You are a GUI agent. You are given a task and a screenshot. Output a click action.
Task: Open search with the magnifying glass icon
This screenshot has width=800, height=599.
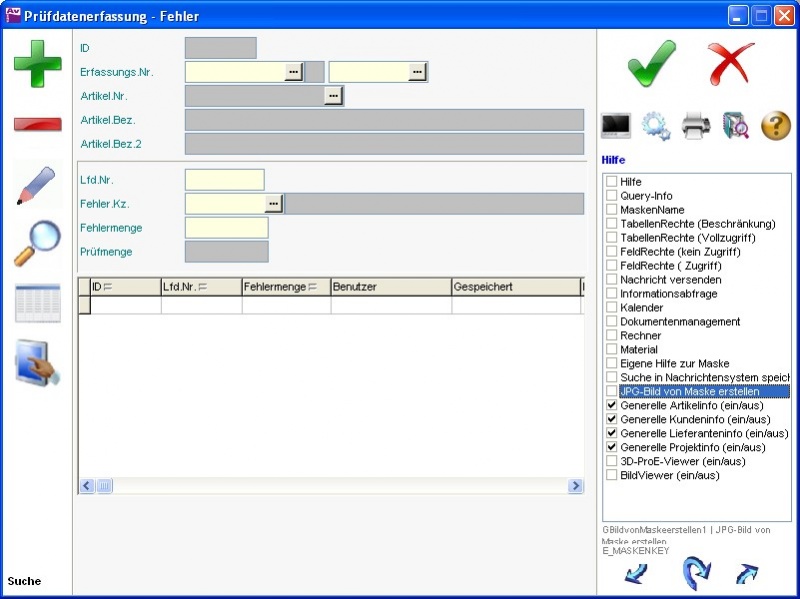click(x=37, y=244)
